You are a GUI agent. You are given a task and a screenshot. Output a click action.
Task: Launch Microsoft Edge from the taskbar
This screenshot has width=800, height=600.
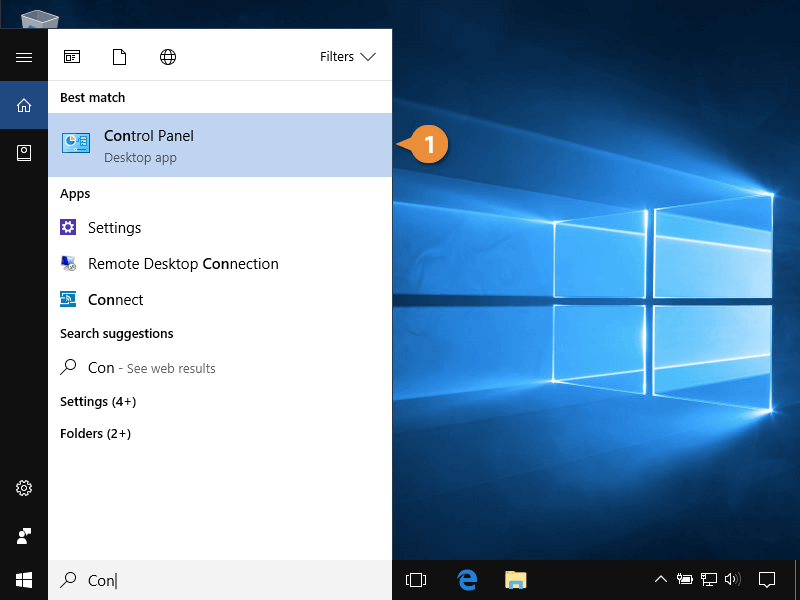466,580
